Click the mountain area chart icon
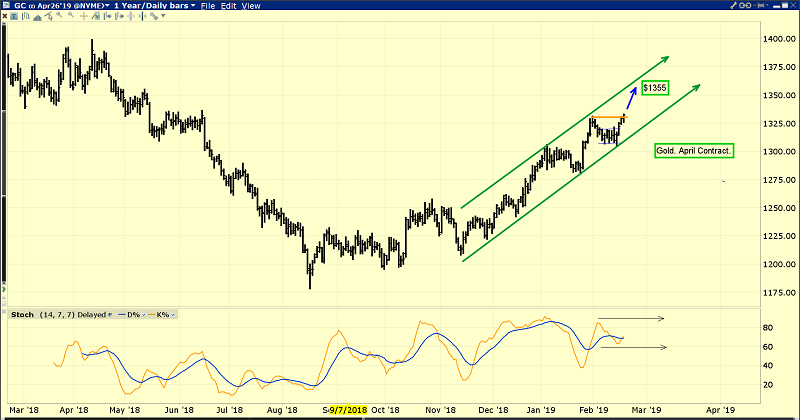Image resolution: width=800 pixels, height=420 pixels. pyautogui.click(x=37, y=17)
